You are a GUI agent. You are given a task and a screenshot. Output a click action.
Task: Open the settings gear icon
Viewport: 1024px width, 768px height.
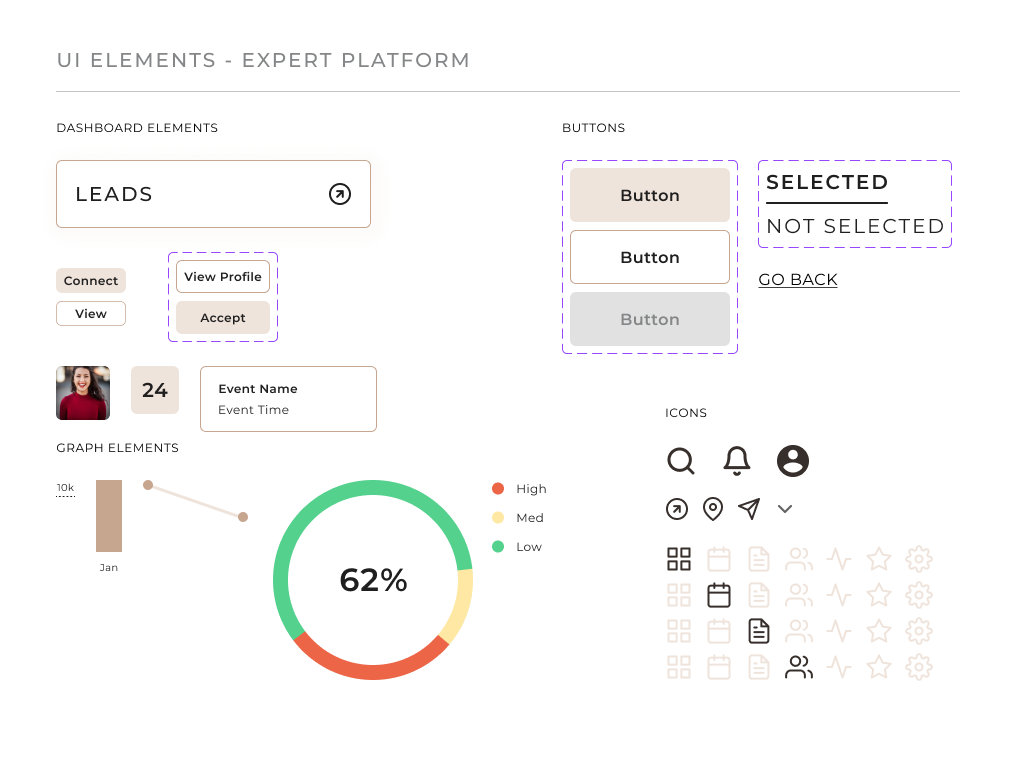pyautogui.click(x=919, y=558)
